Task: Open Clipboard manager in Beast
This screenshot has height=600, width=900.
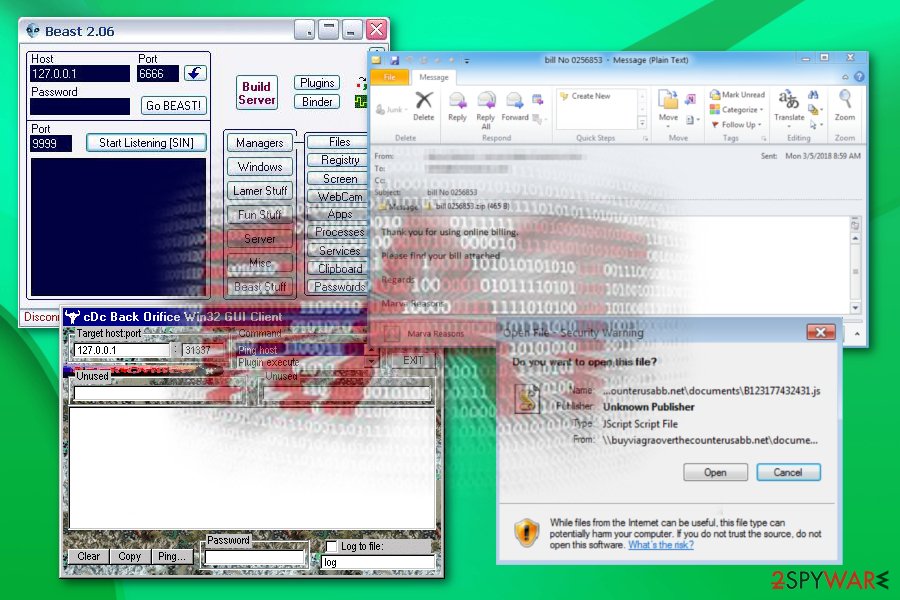Action: click(339, 268)
